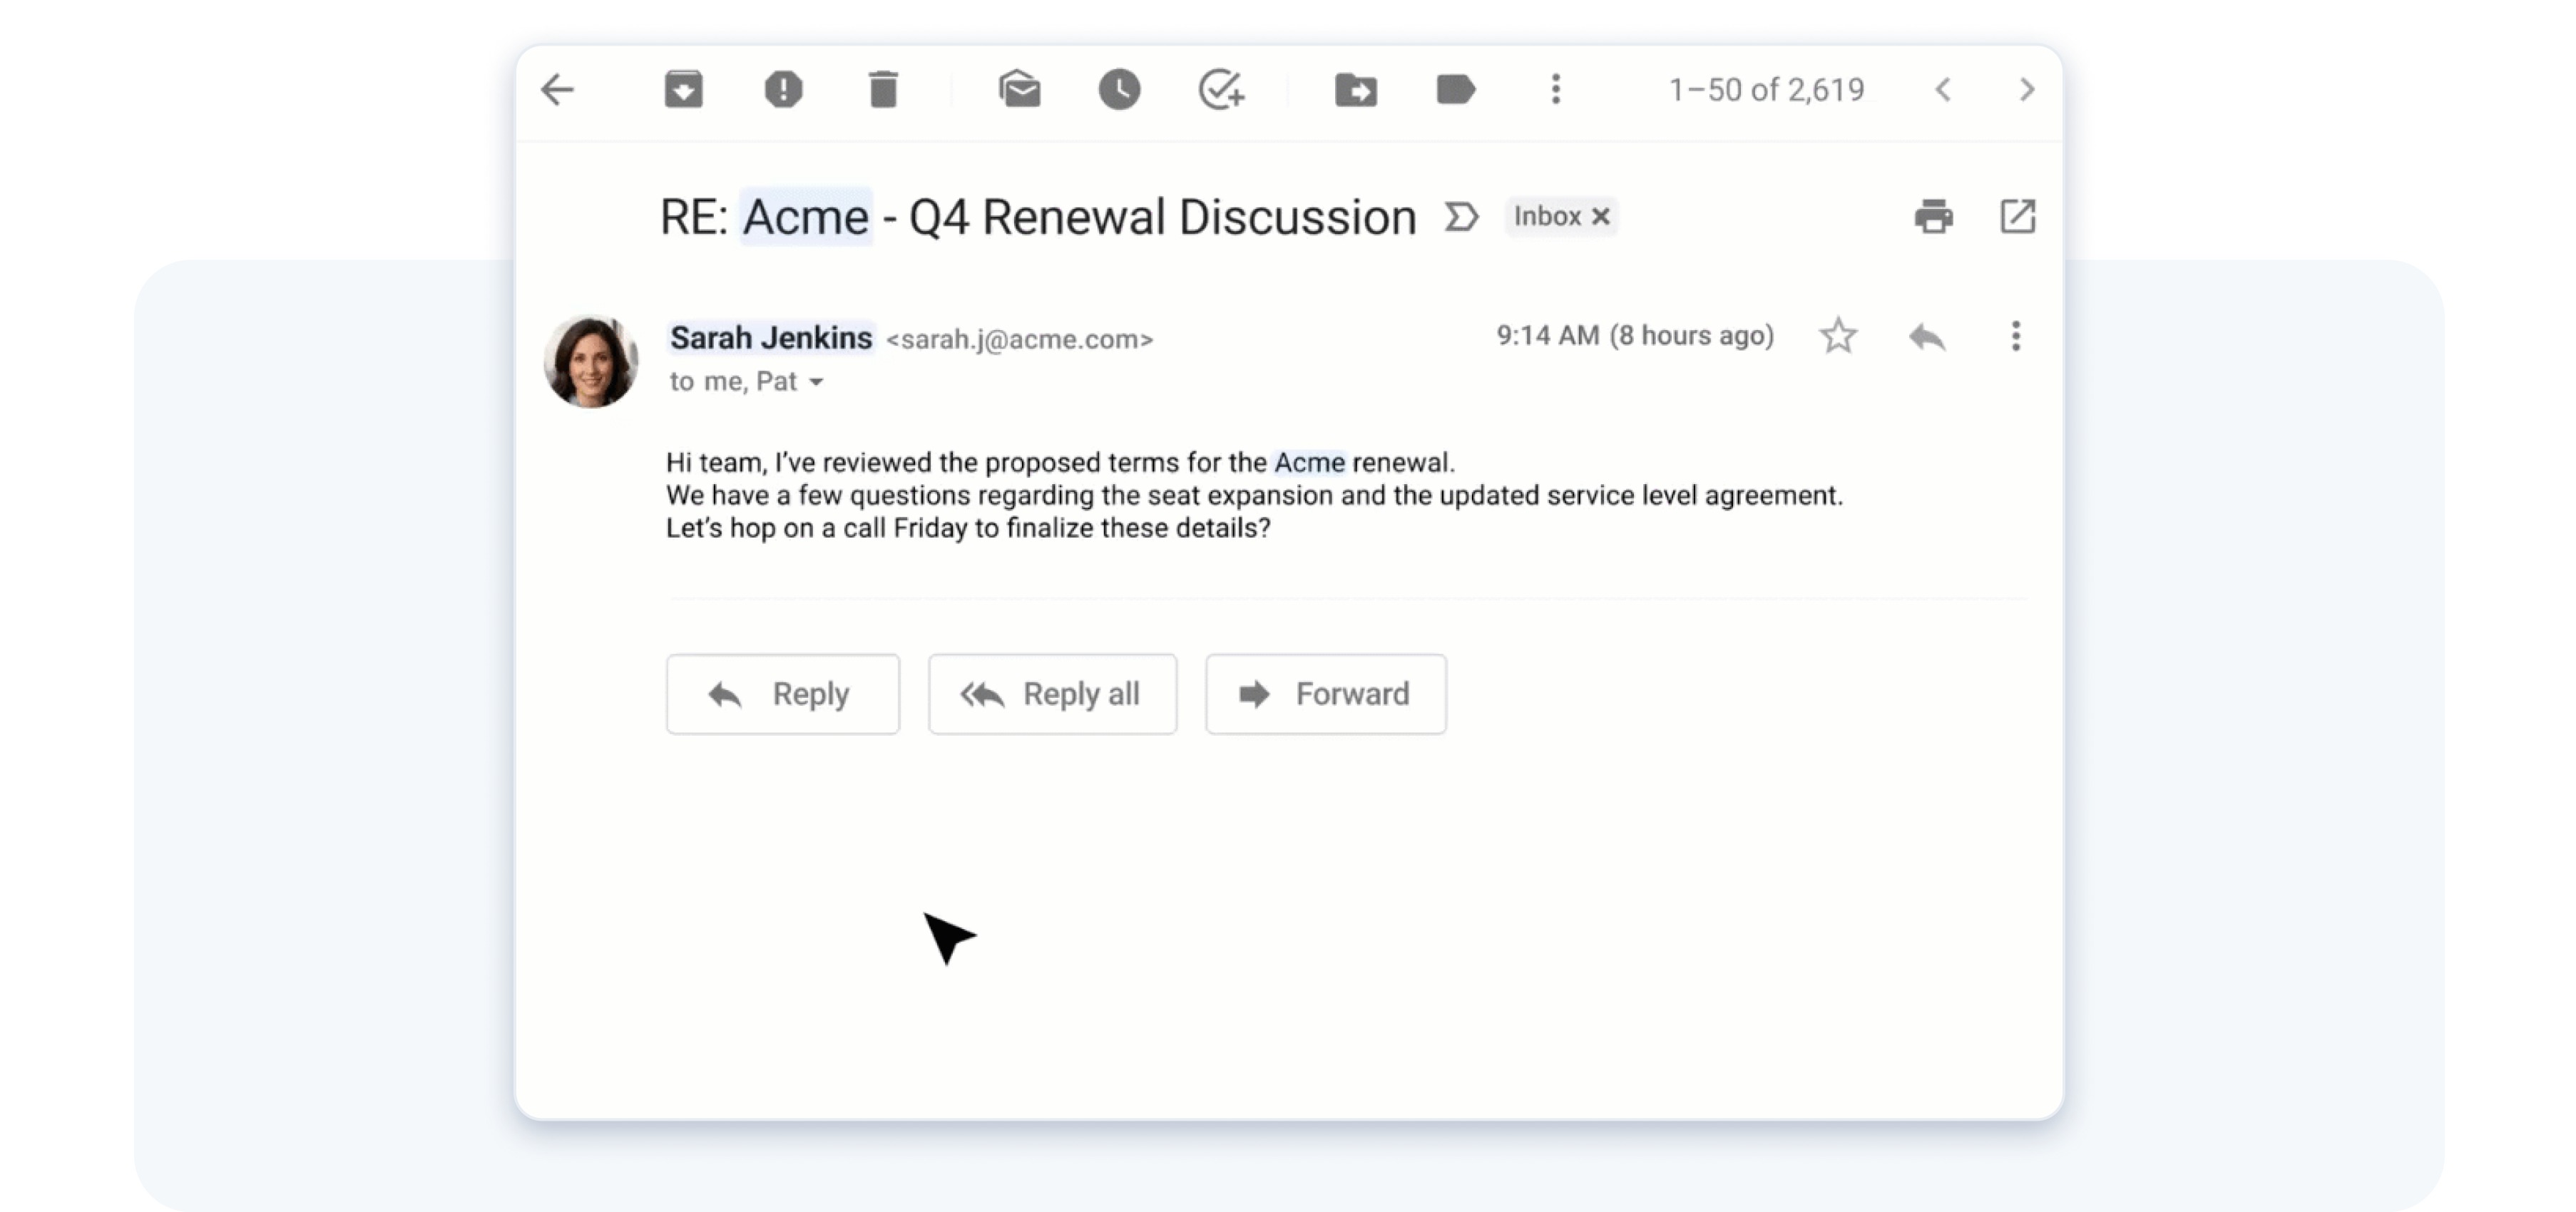Click the sarah.j@acme.com address
Viewport: 2576px width, 1212px height.
(1019, 340)
